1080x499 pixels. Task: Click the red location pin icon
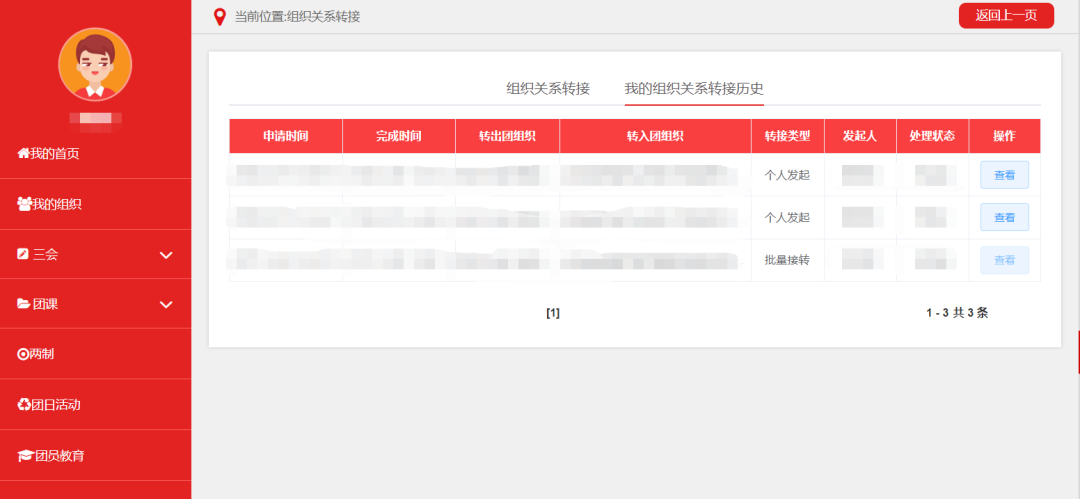pyautogui.click(x=220, y=17)
